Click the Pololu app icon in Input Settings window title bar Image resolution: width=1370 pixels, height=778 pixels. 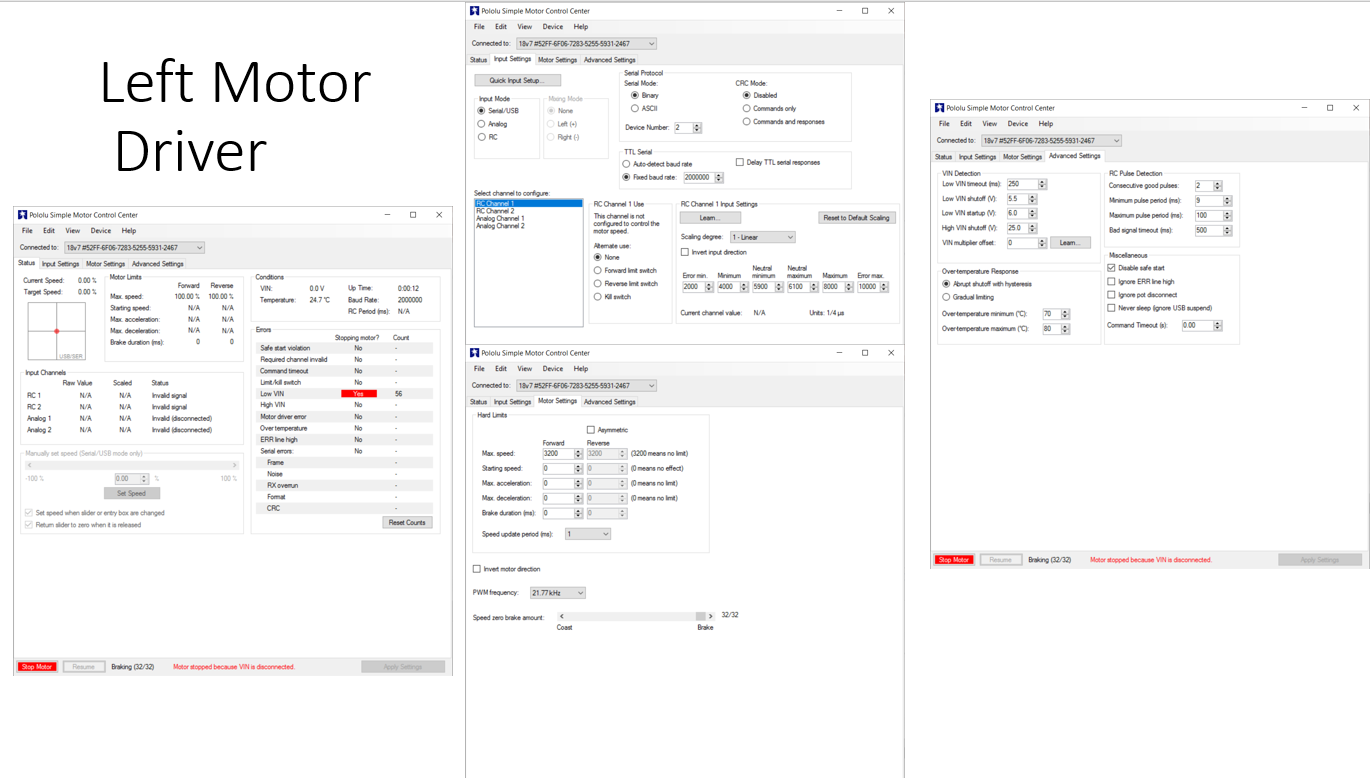473,11
